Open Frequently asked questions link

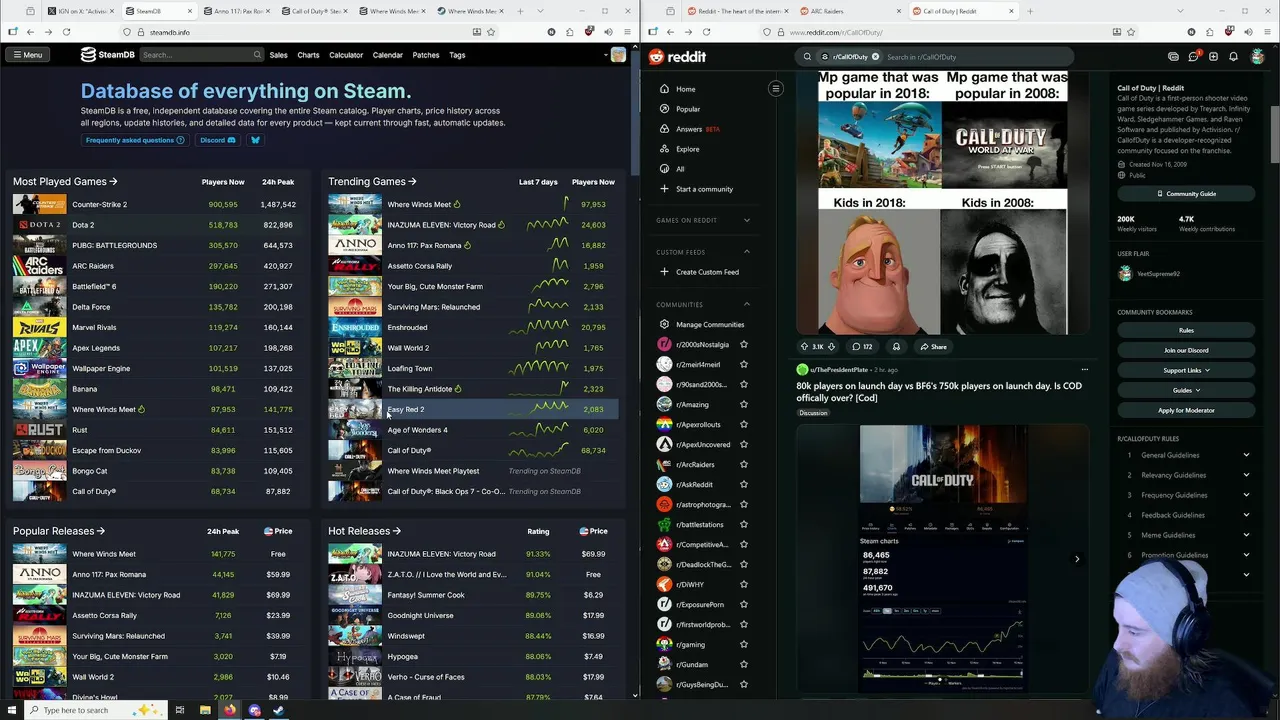[135, 140]
